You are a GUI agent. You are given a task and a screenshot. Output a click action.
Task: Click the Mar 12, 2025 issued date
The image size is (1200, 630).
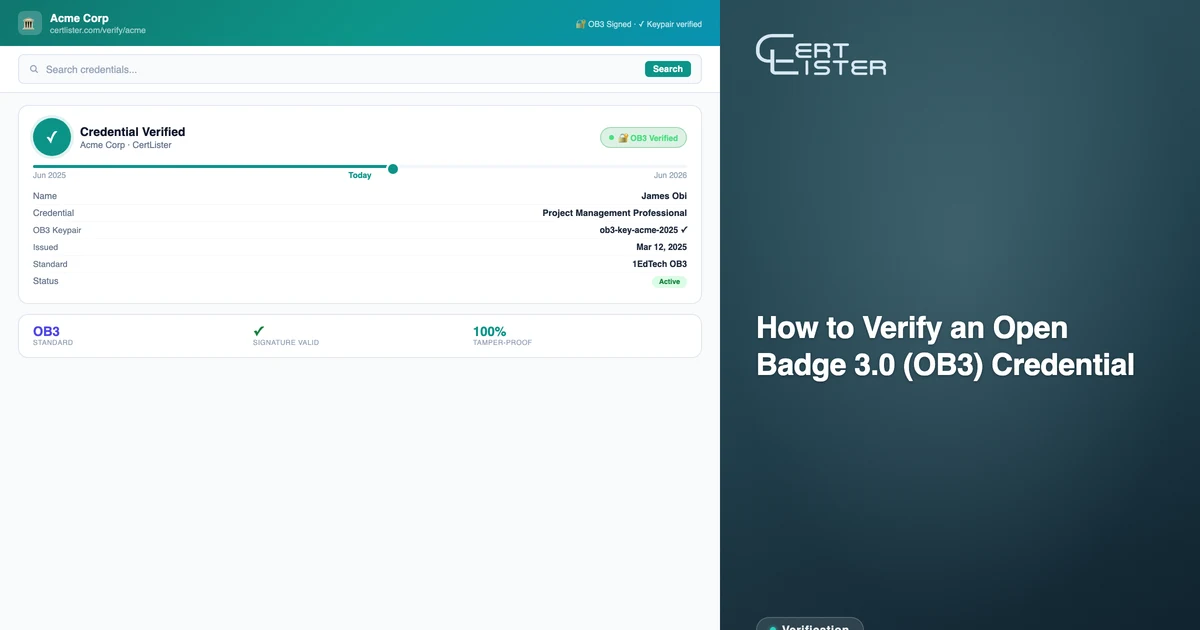(662, 247)
